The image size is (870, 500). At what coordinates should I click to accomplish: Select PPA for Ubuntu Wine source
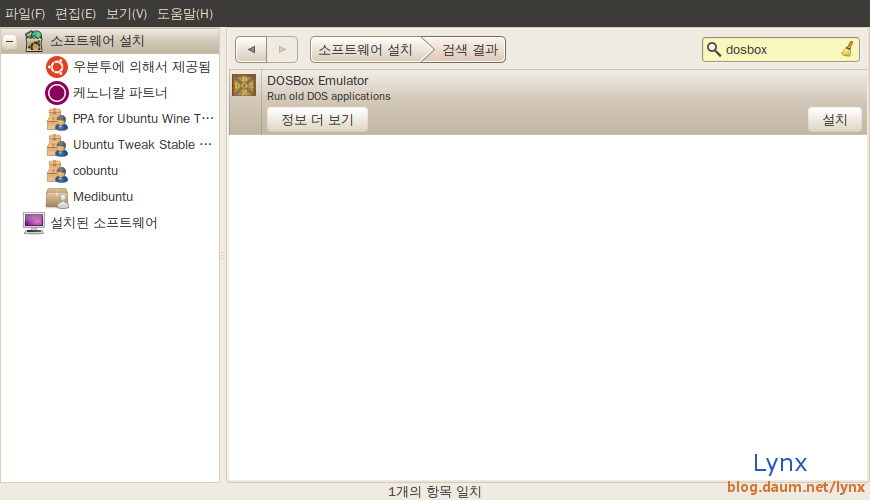[x=143, y=119]
